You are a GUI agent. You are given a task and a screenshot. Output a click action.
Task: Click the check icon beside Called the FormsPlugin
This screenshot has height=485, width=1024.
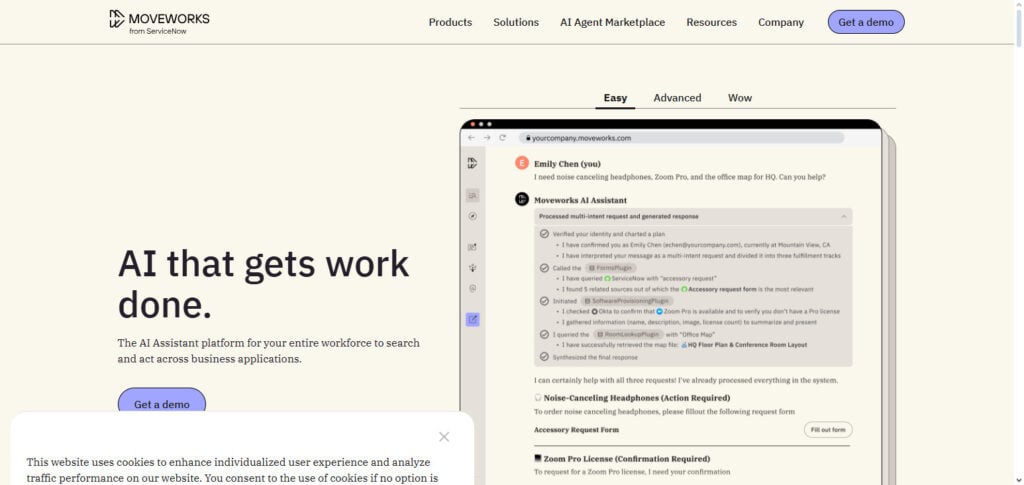pyautogui.click(x=544, y=268)
